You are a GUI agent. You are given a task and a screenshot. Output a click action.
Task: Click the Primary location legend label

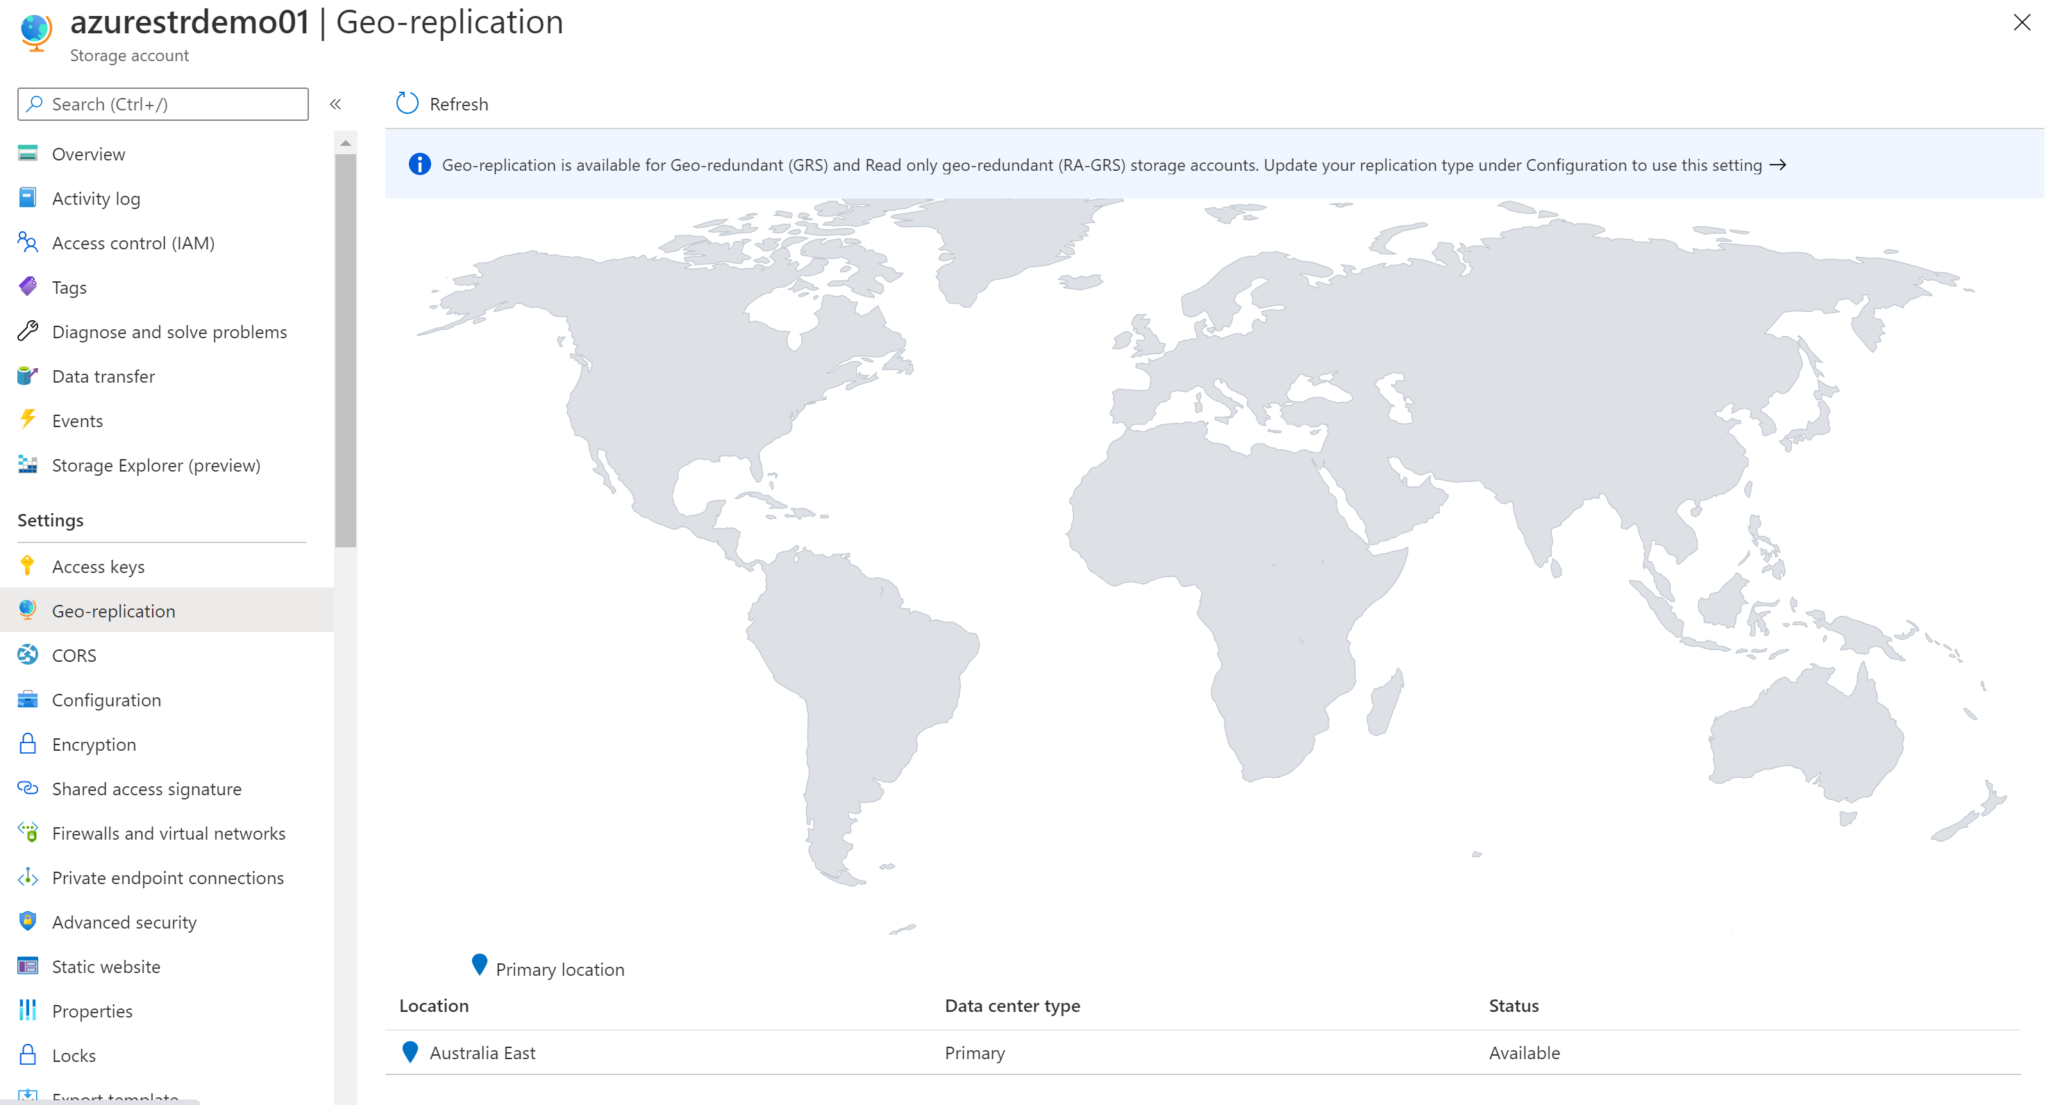tap(560, 969)
